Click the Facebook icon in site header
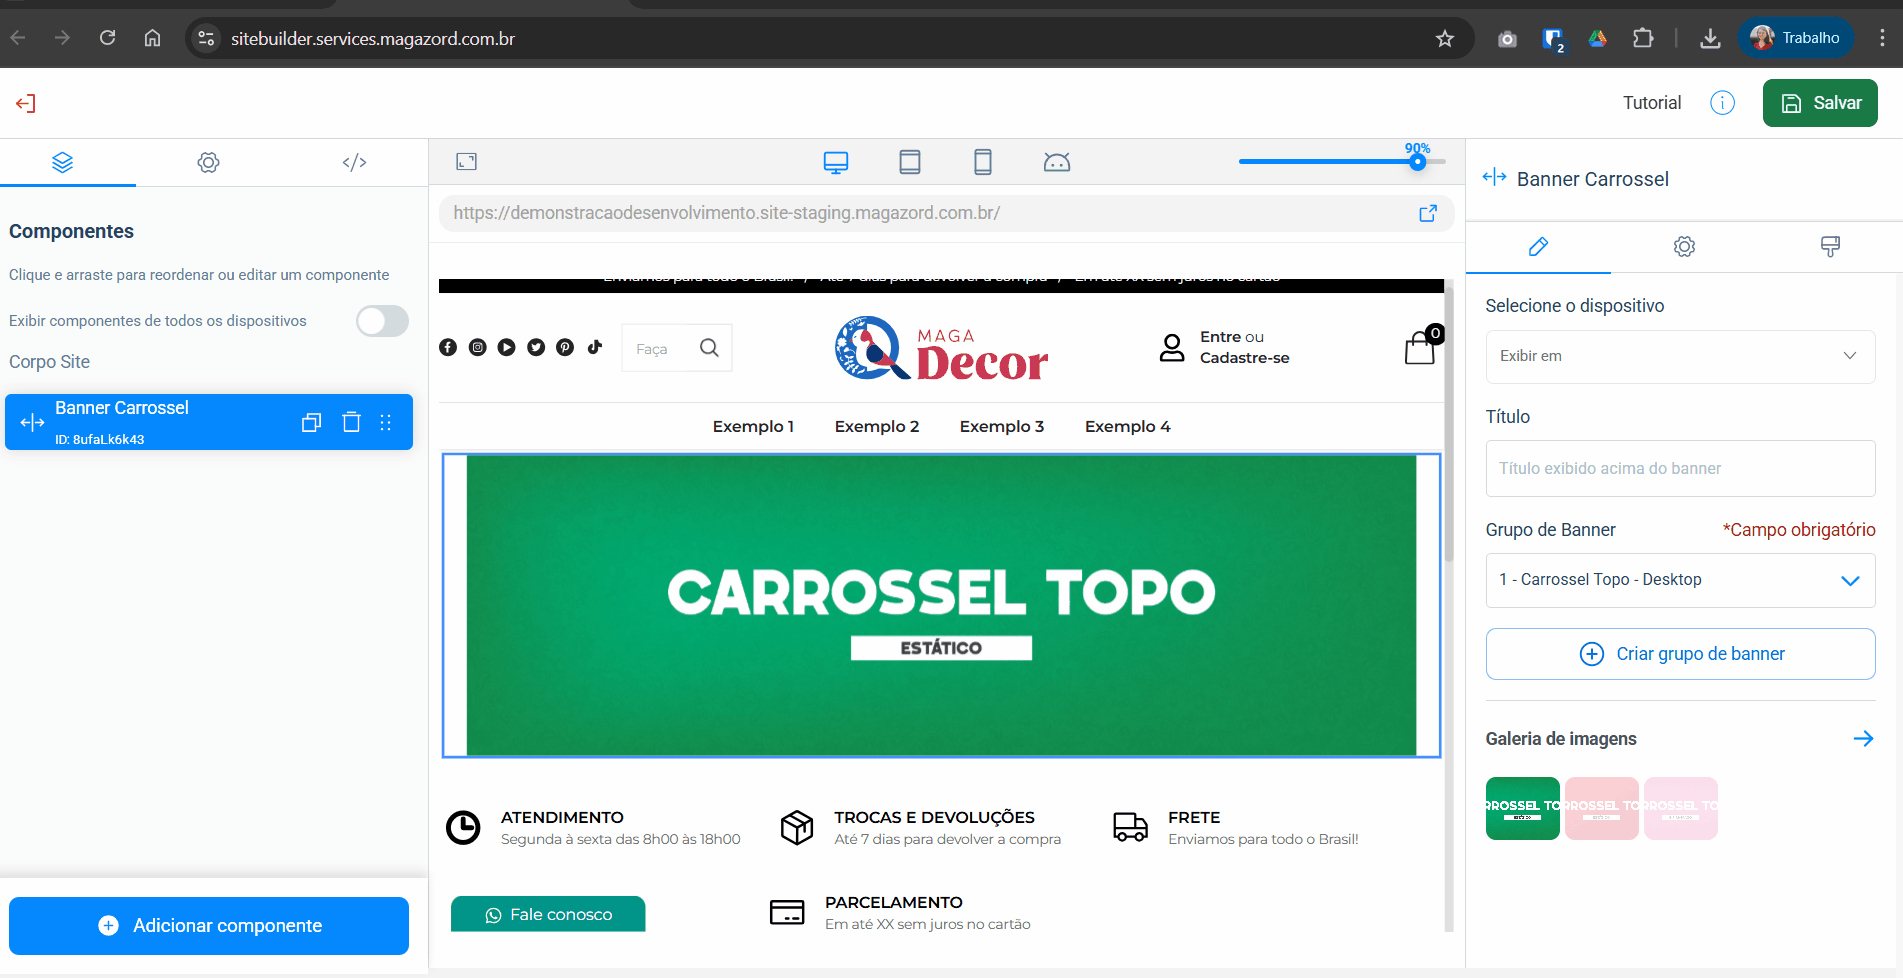1903x978 pixels. coord(448,347)
